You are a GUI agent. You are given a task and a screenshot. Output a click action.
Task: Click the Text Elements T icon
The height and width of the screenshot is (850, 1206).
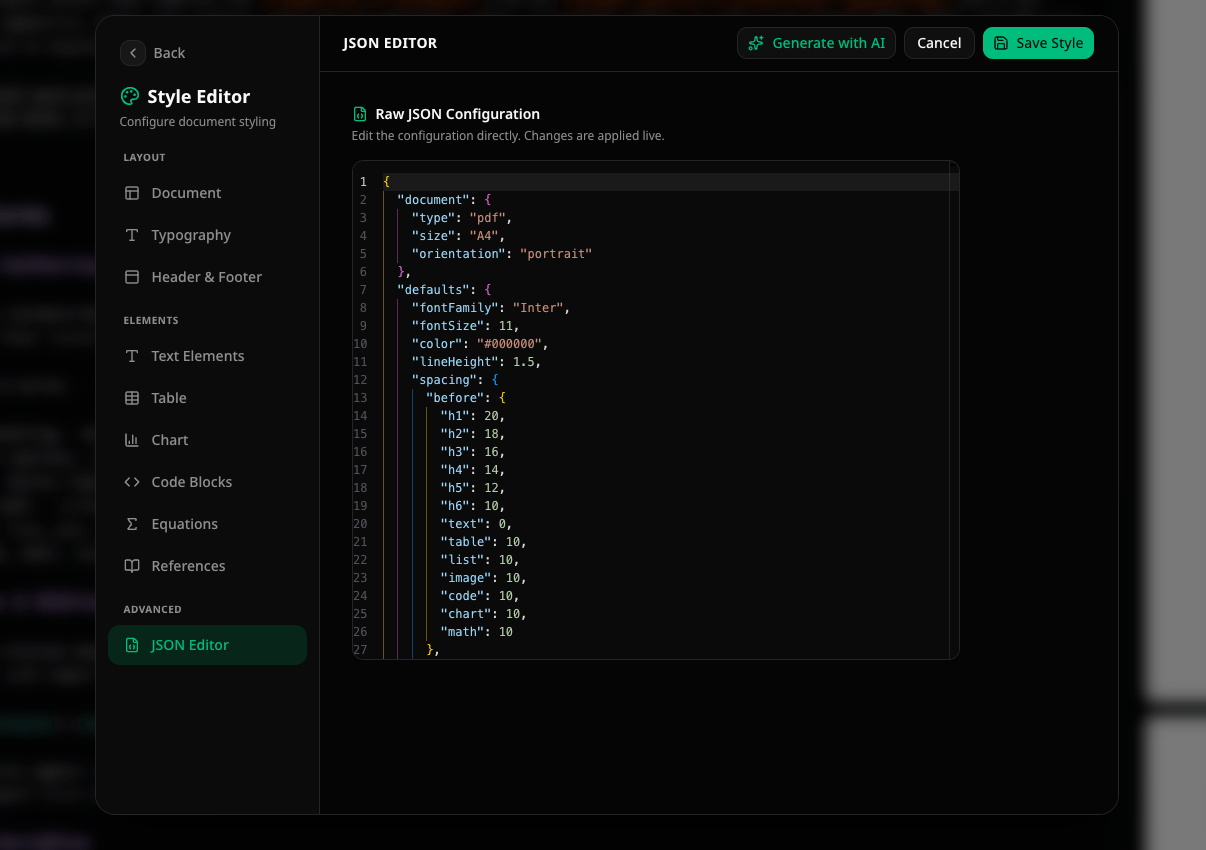coord(132,356)
